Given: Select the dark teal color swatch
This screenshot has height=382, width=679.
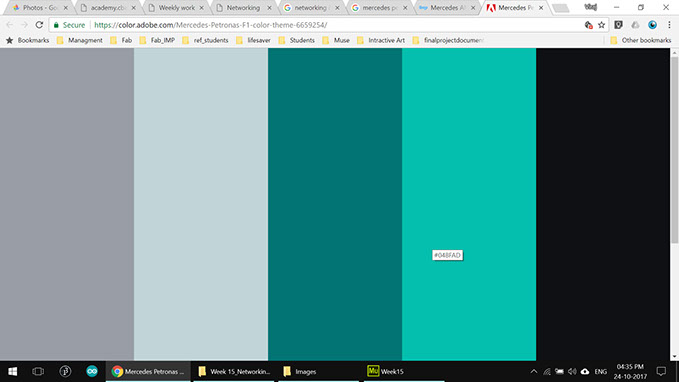Looking at the screenshot, I should pyautogui.click(x=335, y=204).
